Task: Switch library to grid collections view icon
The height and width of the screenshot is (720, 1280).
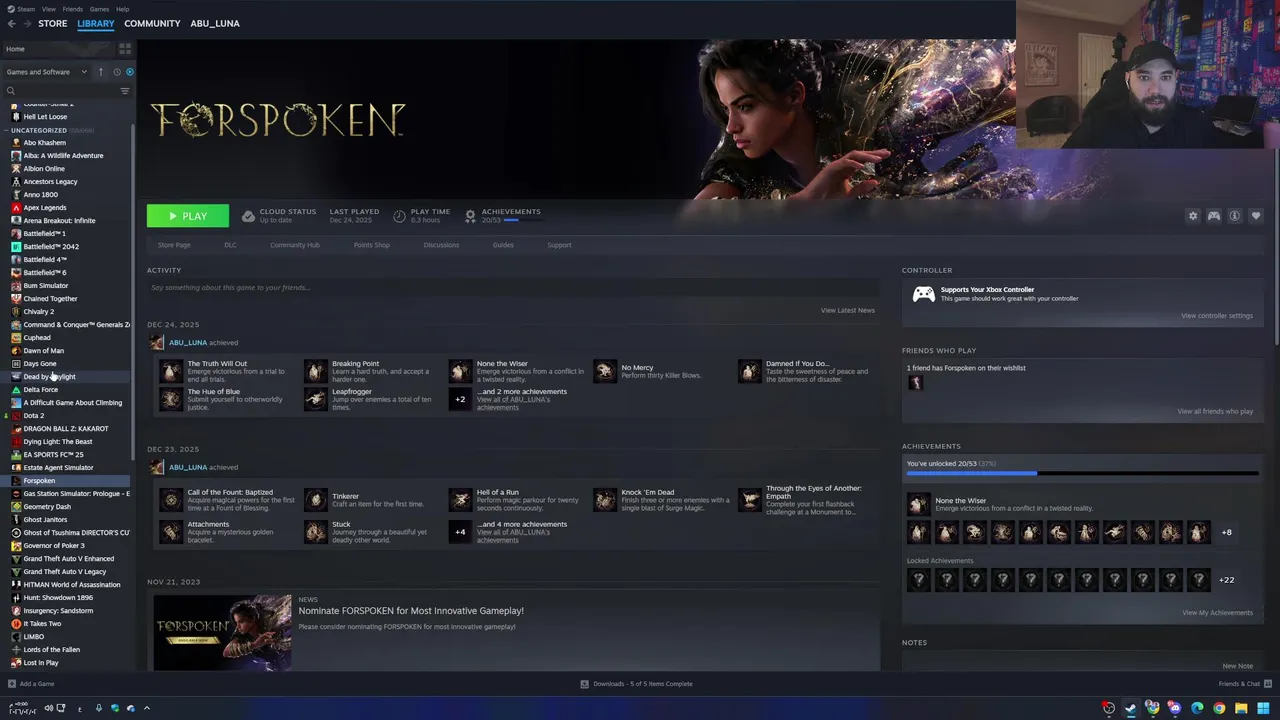Action: click(125, 48)
